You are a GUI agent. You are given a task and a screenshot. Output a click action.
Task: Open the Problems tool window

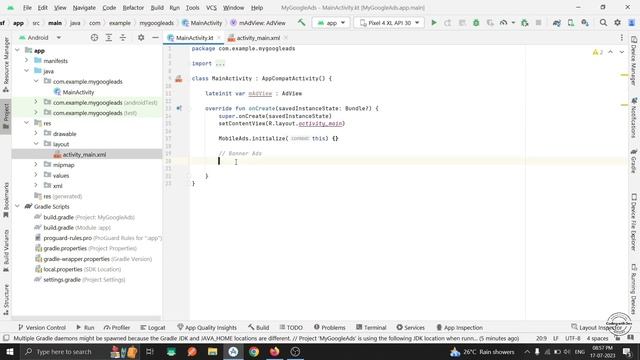click(329, 327)
